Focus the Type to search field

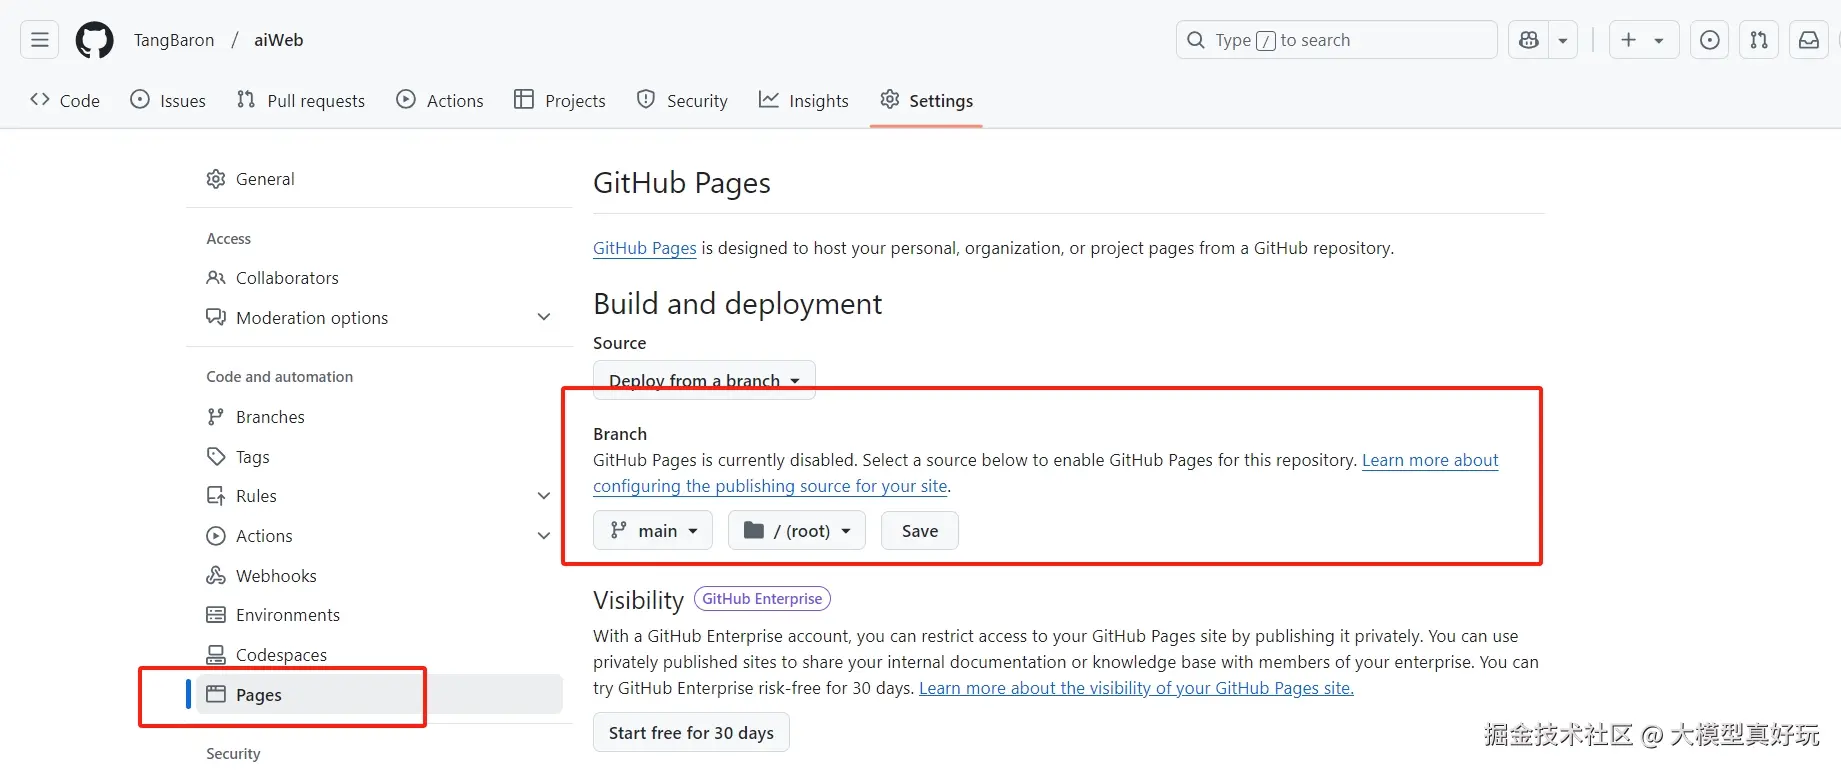point(1337,40)
